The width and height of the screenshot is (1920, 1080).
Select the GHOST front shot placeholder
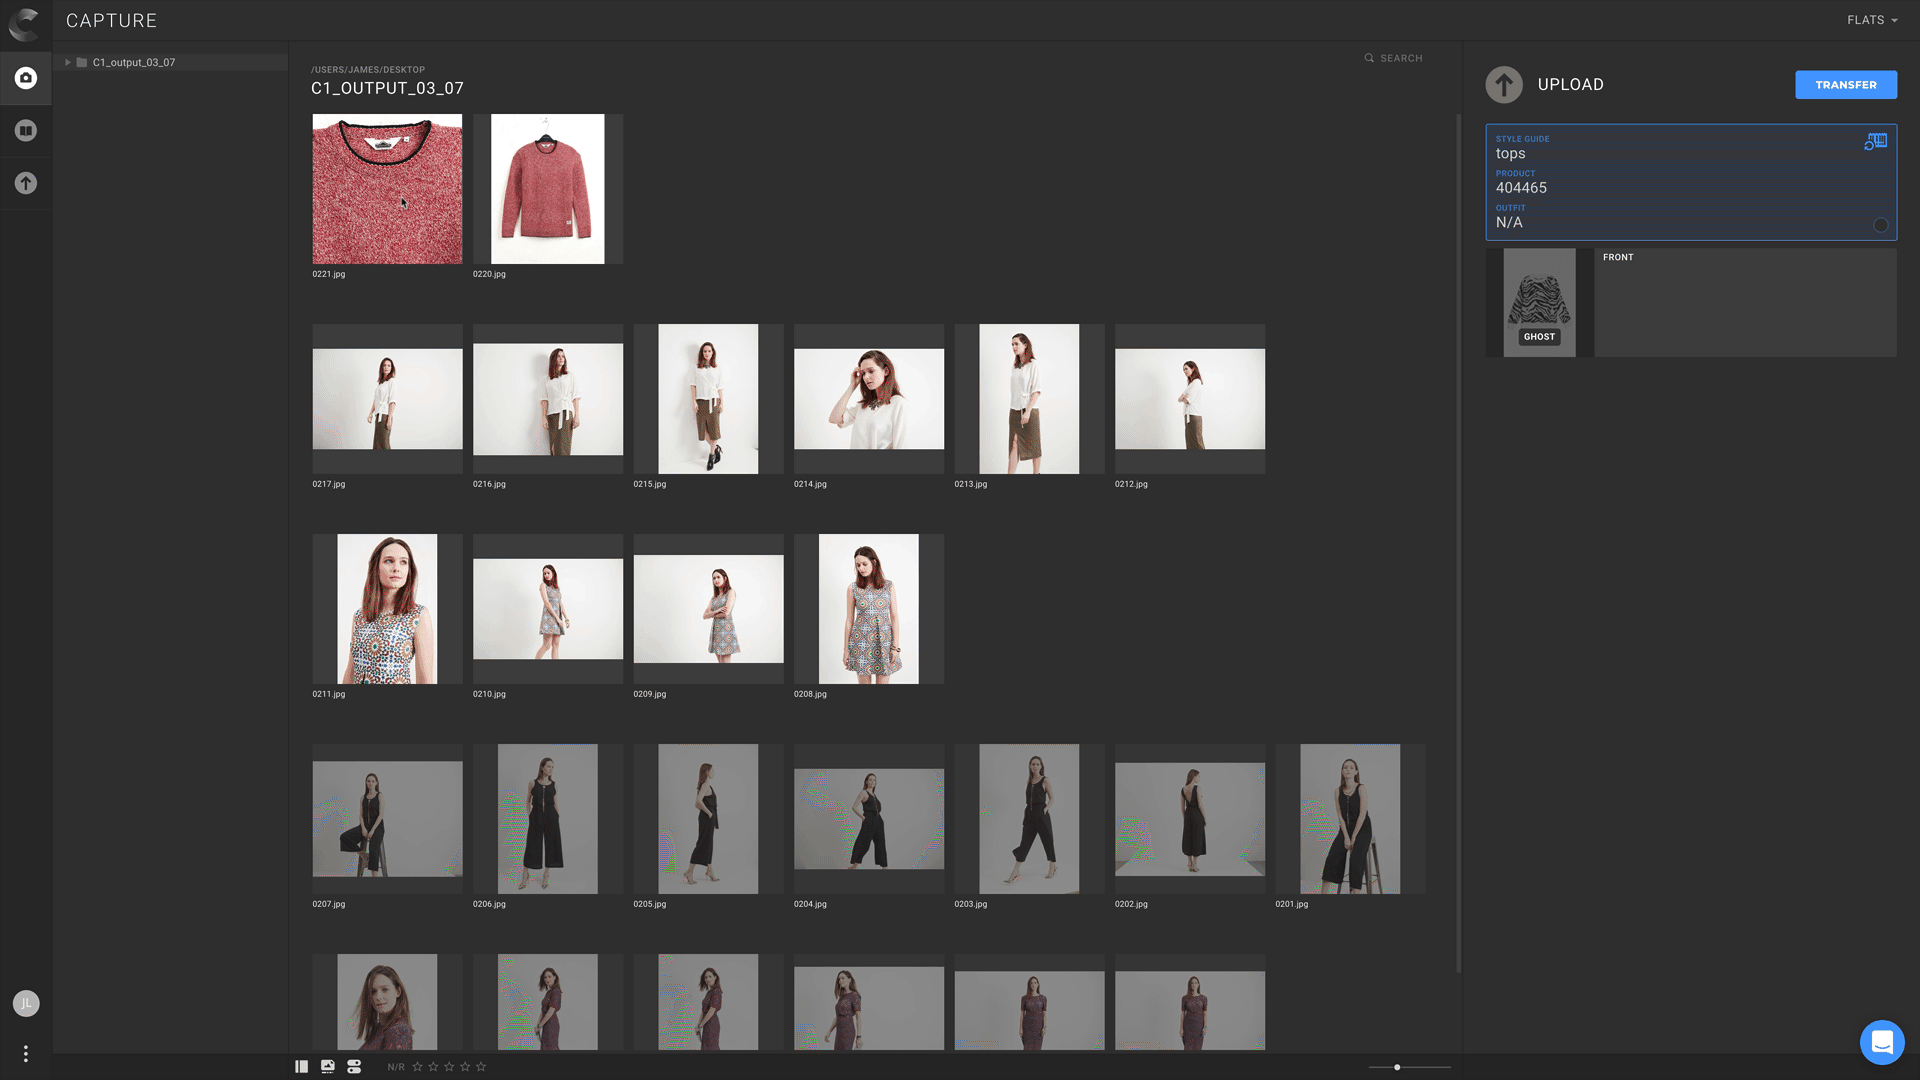1539,302
